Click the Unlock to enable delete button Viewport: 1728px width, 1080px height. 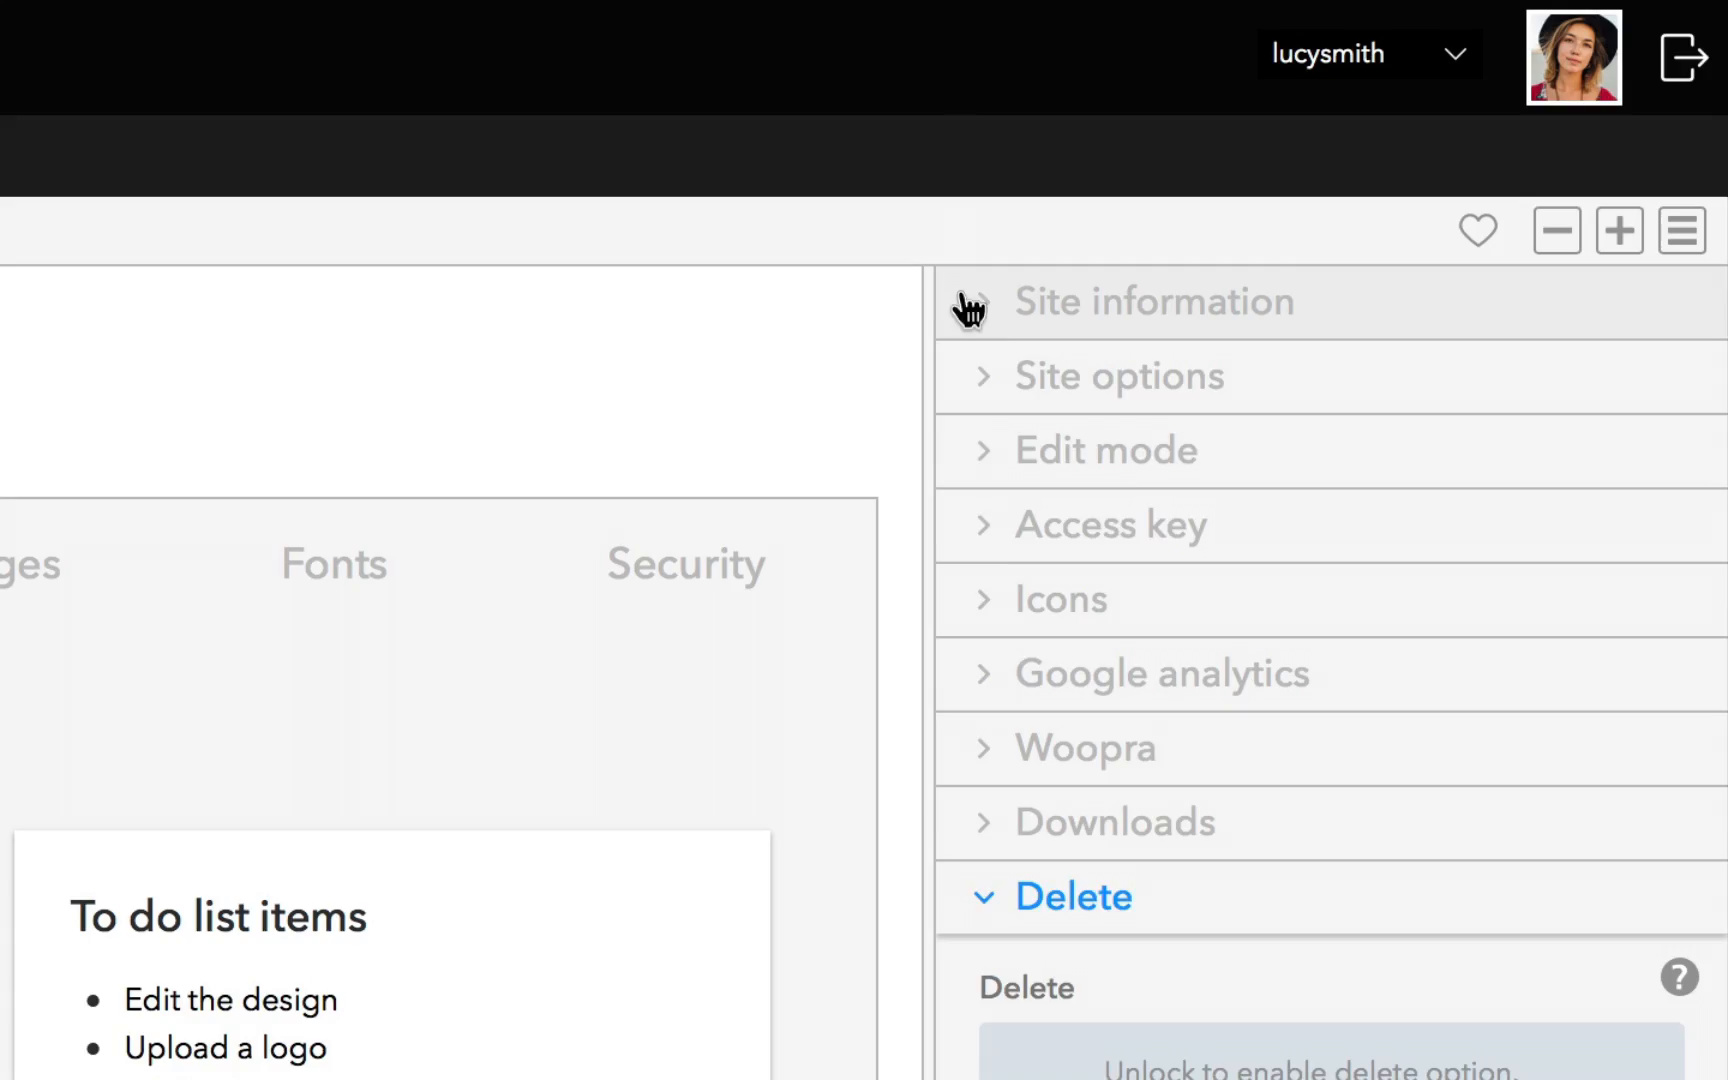(x=1332, y=1052)
